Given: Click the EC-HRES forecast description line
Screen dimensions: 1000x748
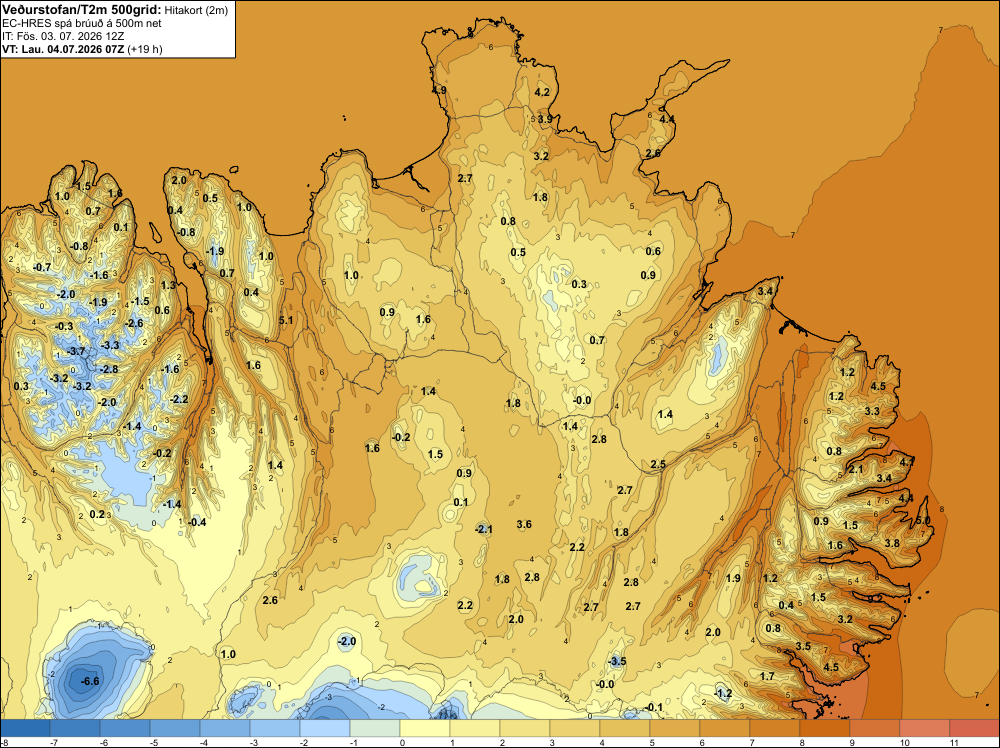Looking at the screenshot, I should pyautogui.click(x=82, y=23).
